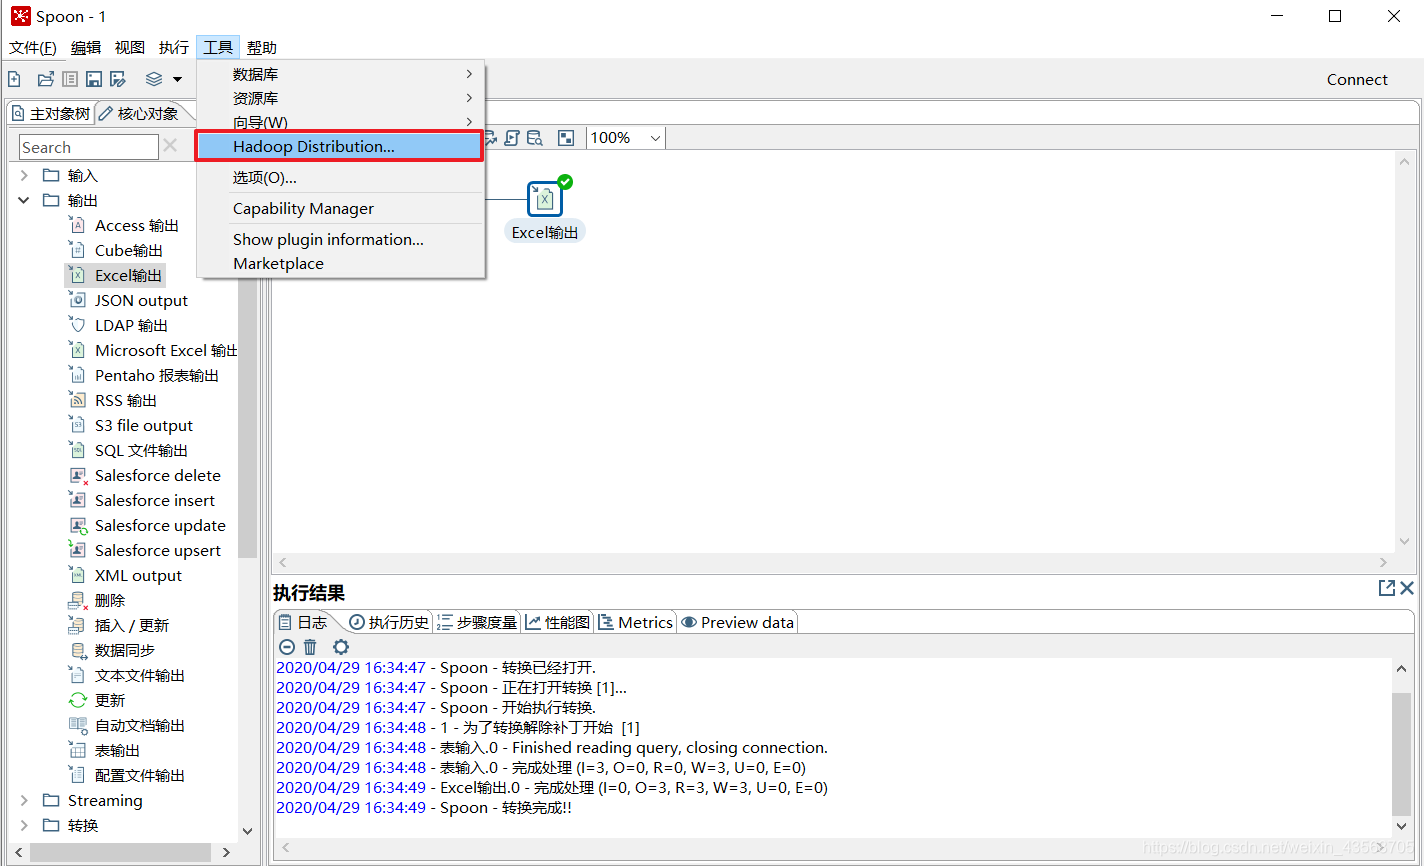Create a new file with the toolbar icon
Image resolution: width=1424 pixels, height=866 pixels.
14,79
